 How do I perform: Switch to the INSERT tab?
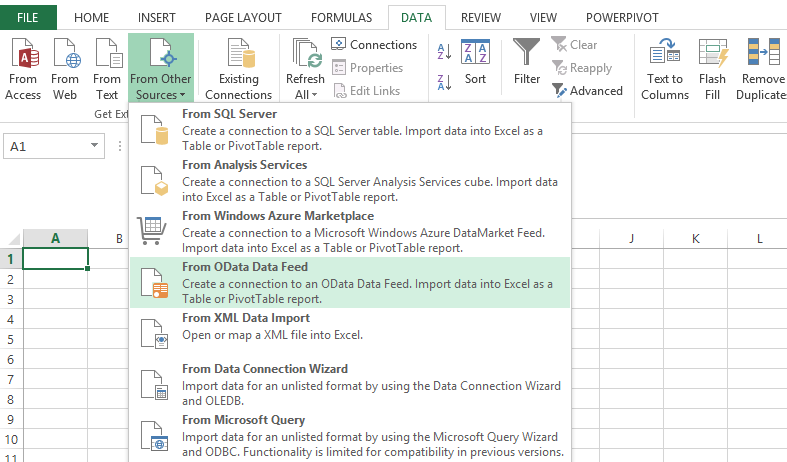coord(157,18)
